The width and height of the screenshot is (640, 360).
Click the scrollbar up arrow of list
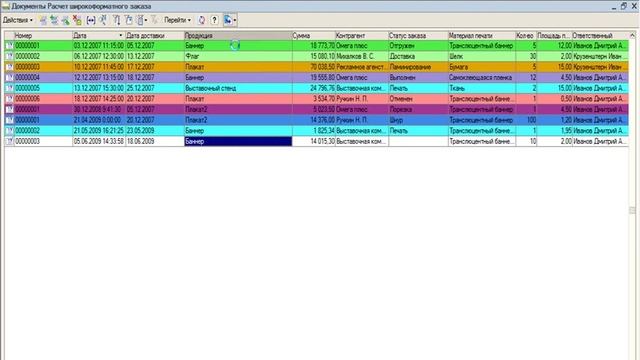click(x=632, y=36)
